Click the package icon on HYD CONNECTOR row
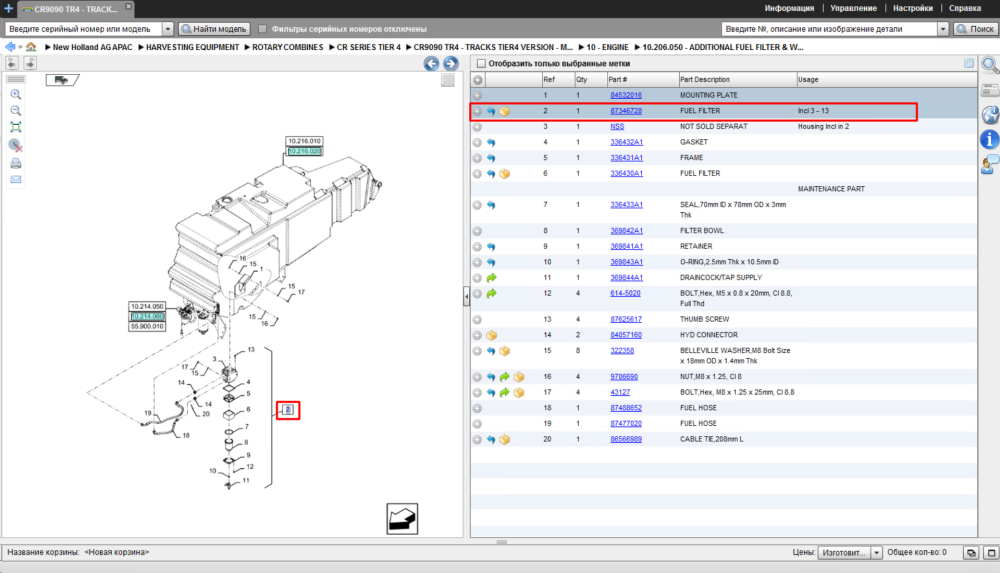 click(491, 335)
